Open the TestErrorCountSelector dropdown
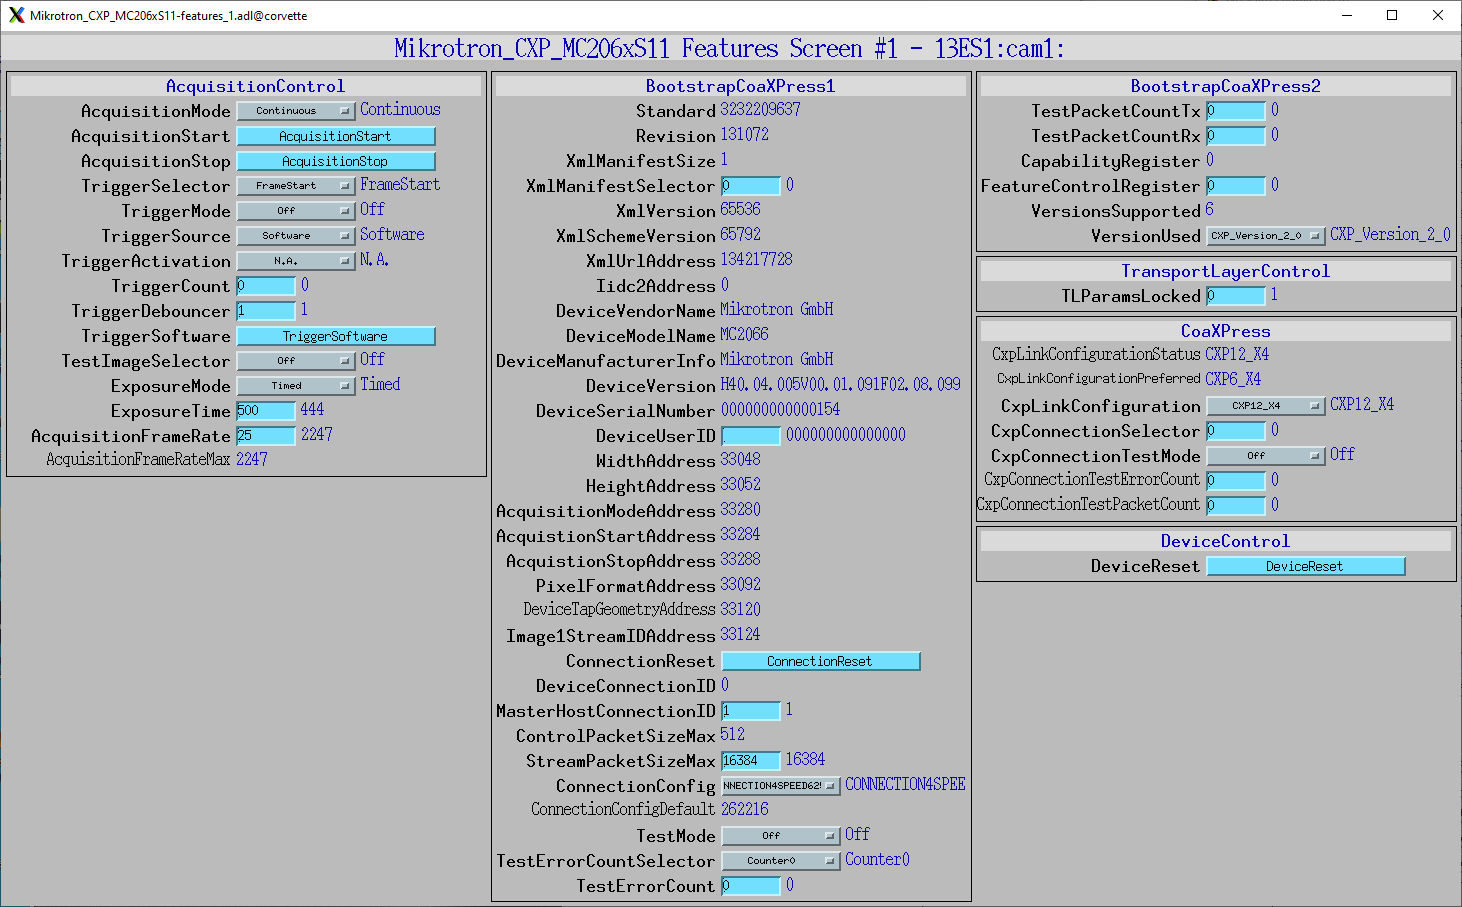Image resolution: width=1462 pixels, height=907 pixels. pyautogui.click(x=781, y=861)
